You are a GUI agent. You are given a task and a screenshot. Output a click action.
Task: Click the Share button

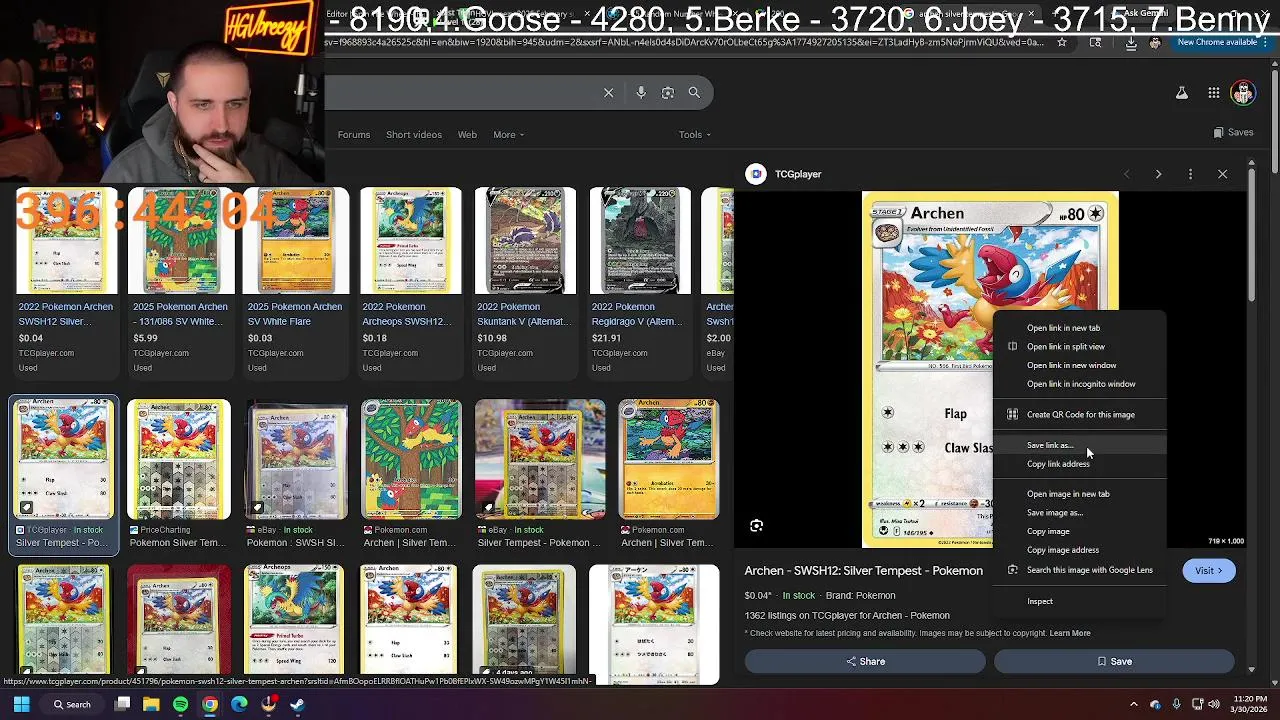[x=866, y=661]
